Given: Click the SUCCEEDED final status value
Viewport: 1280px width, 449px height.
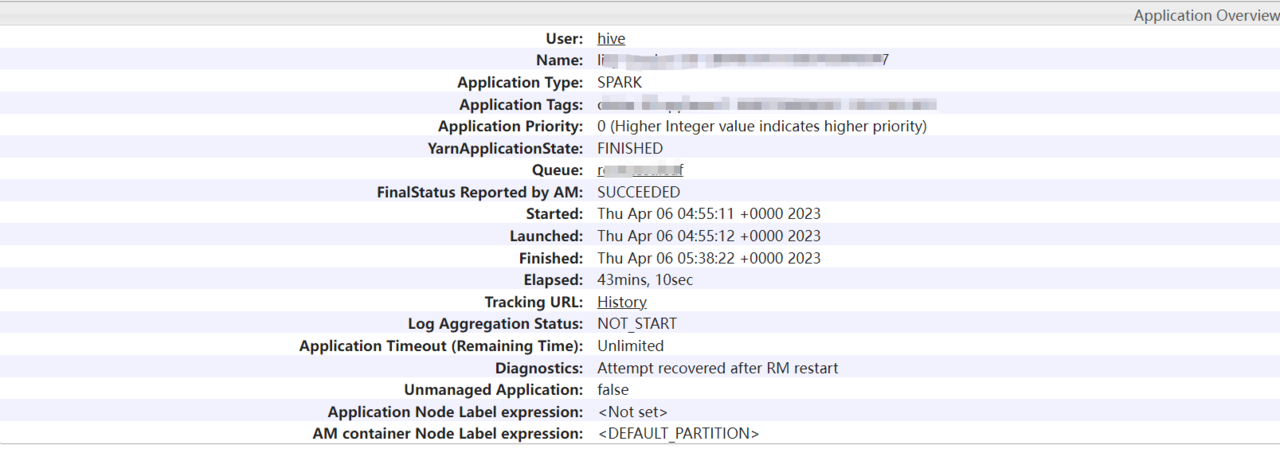Looking at the screenshot, I should 638,192.
